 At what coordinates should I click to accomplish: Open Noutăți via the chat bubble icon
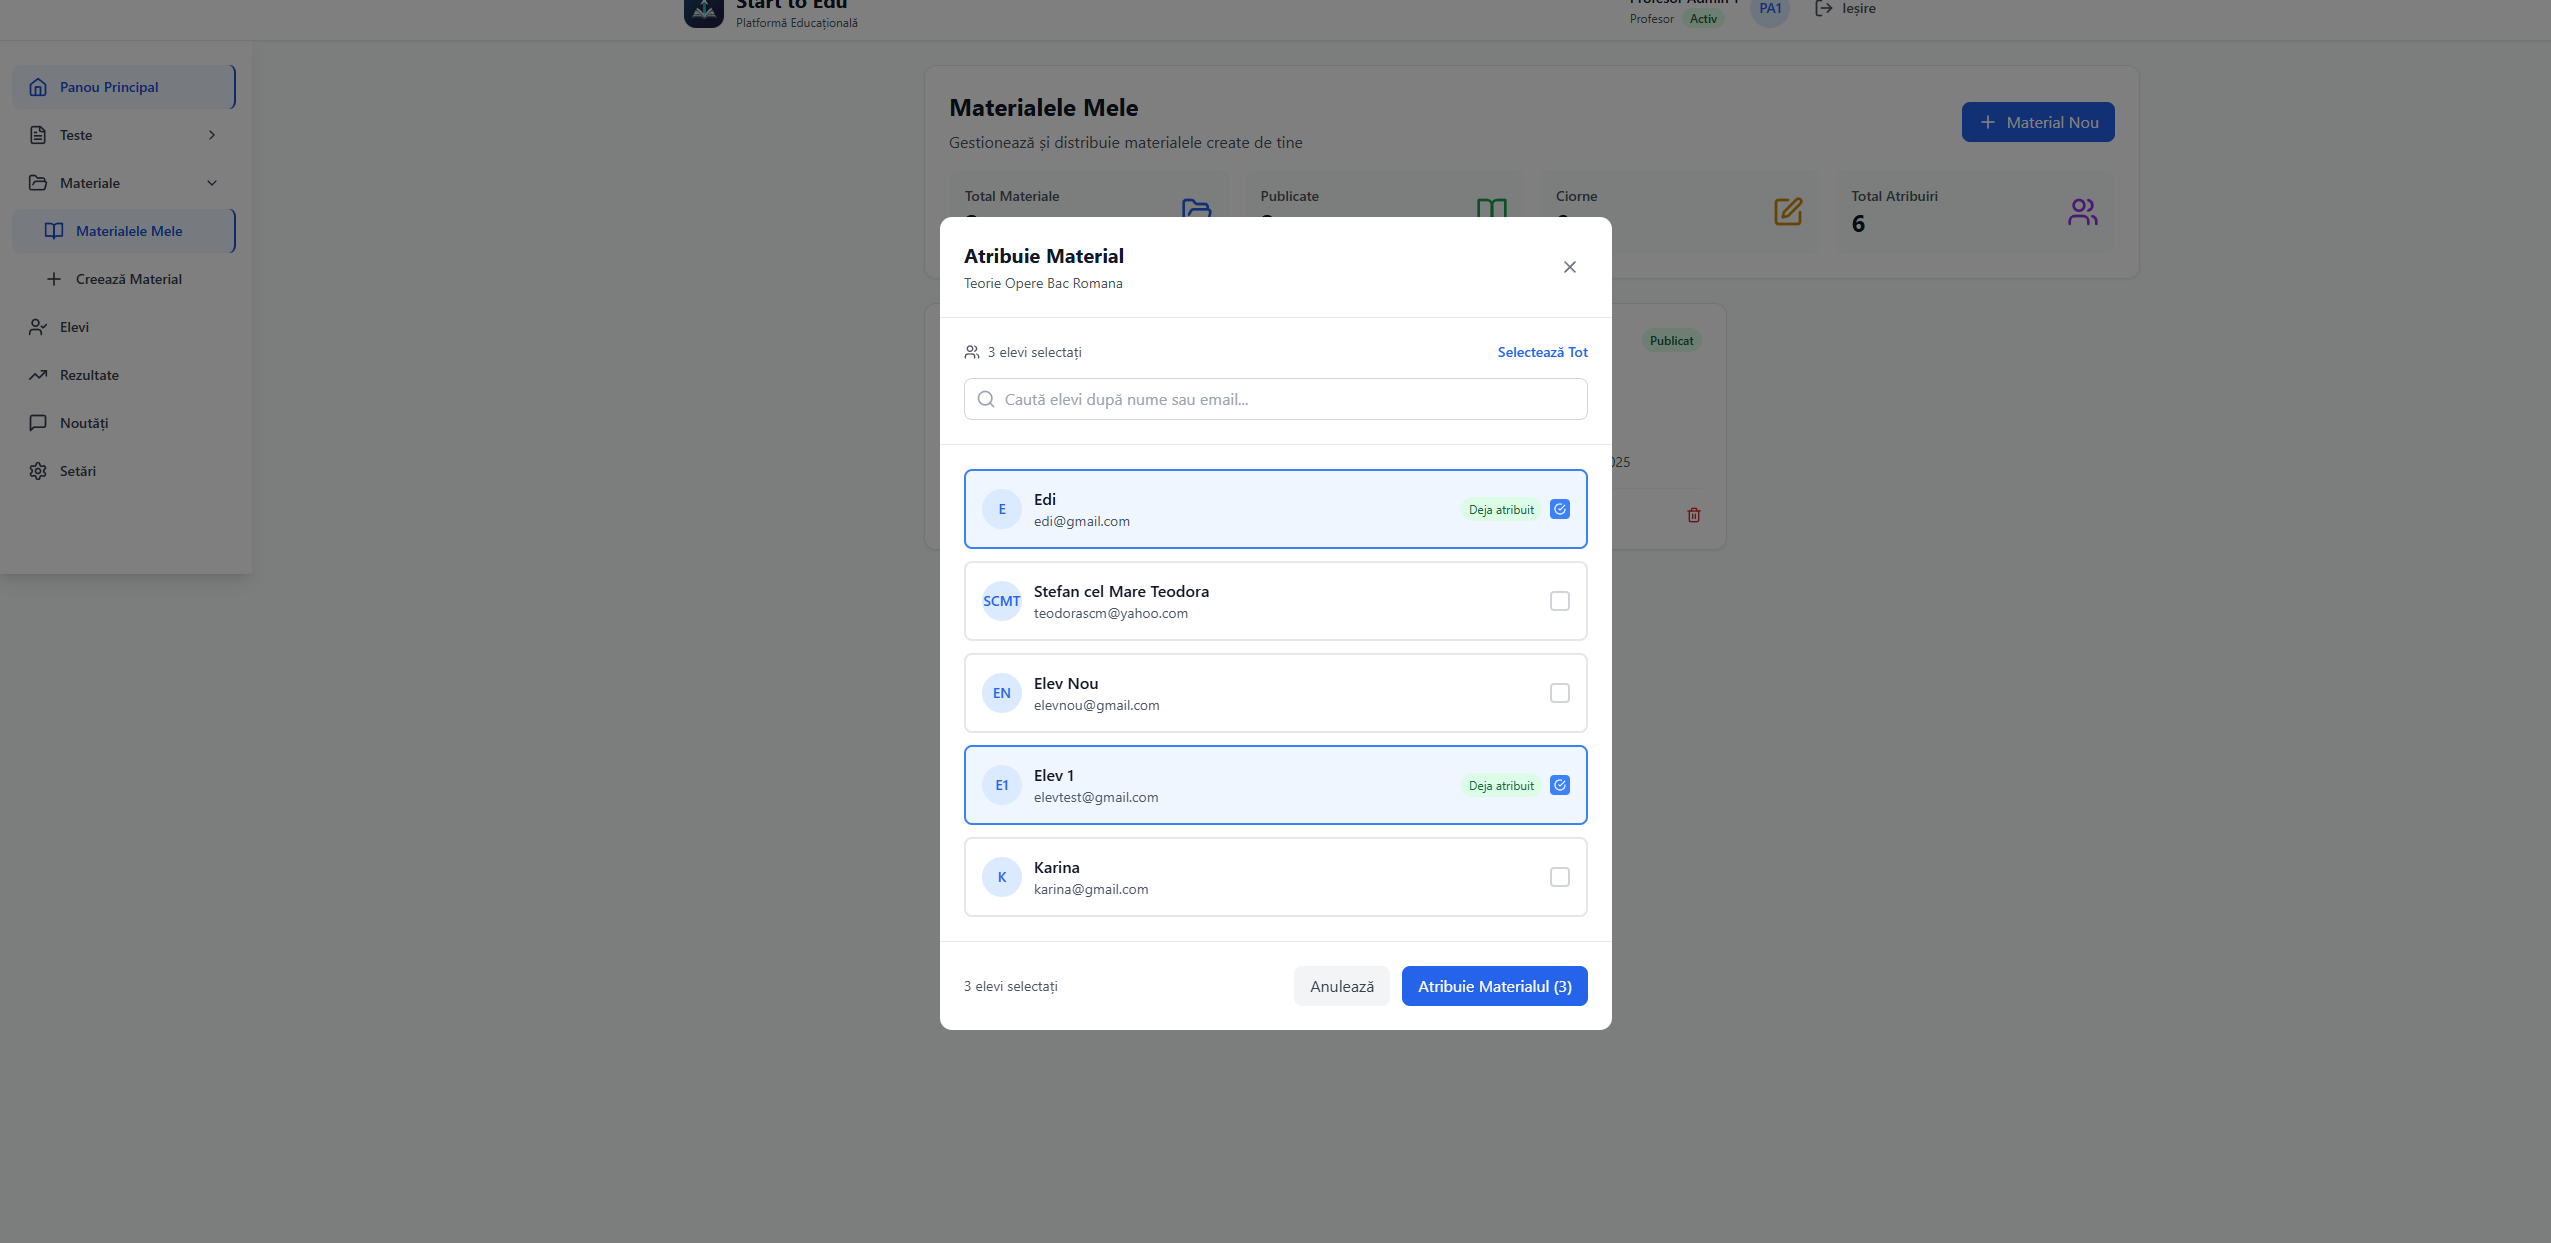point(38,422)
